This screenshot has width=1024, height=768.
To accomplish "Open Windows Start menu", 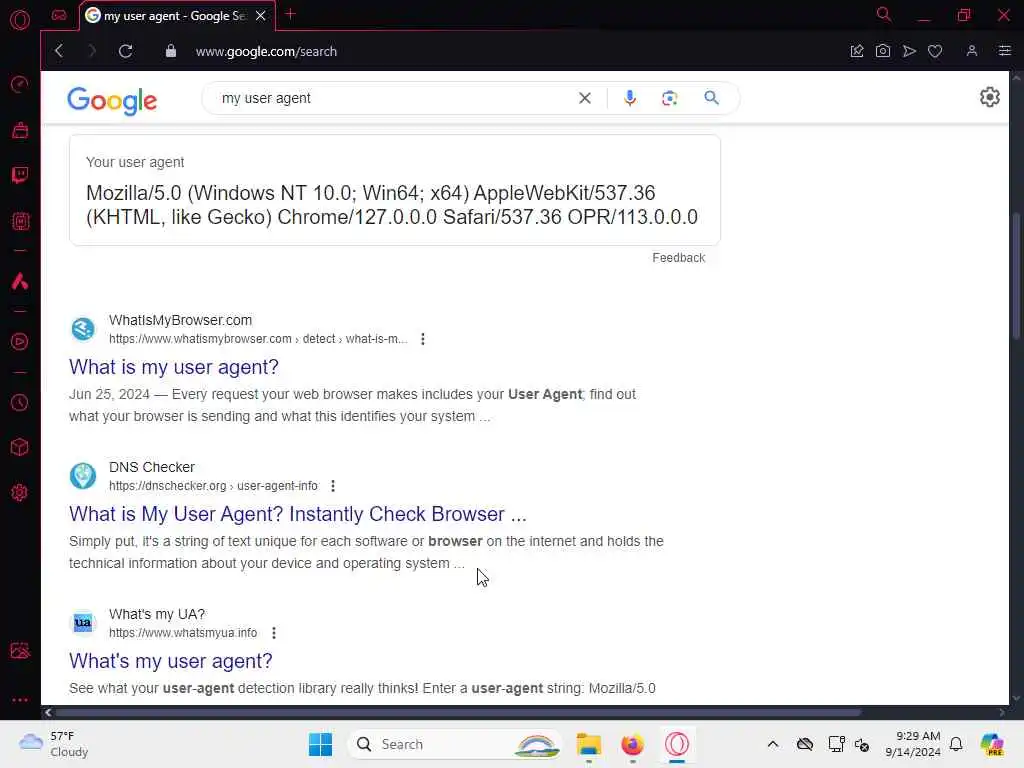I will [320, 744].
